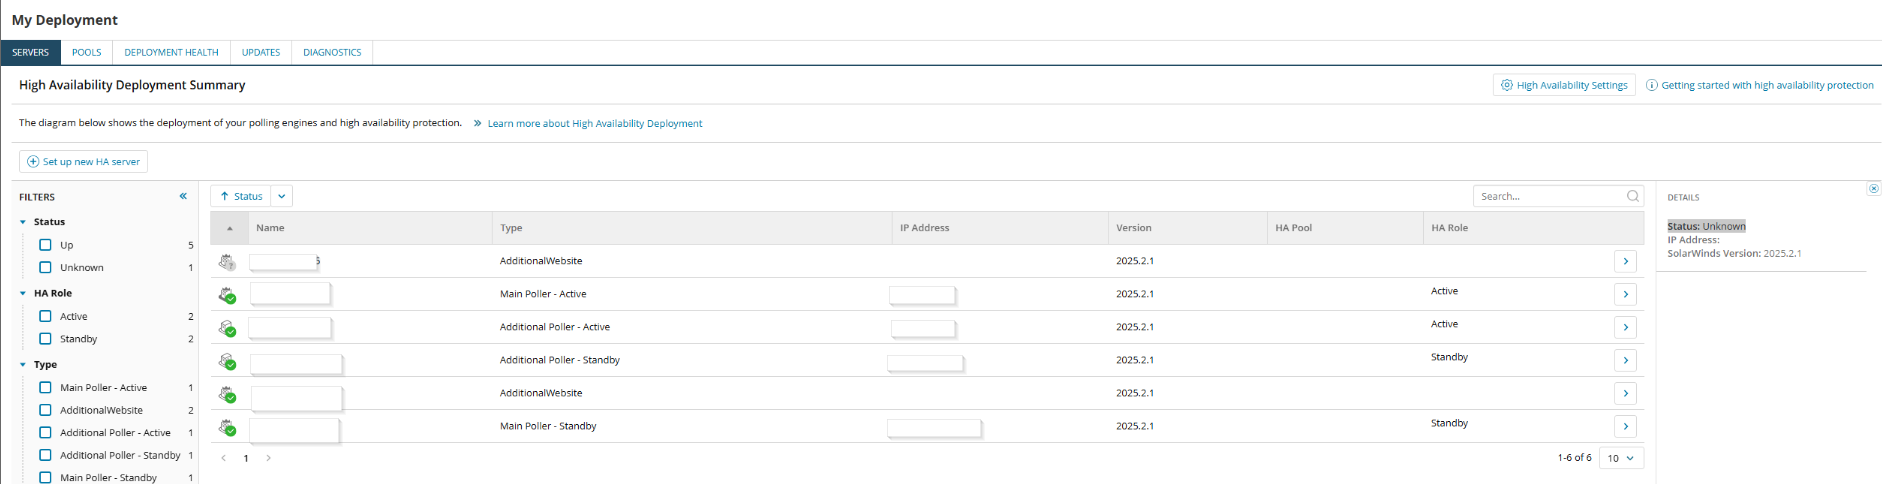Collapse the HA Role filter group
Image resolution: width=1882 pixels, height=484 pixels.
coord(23,293)
